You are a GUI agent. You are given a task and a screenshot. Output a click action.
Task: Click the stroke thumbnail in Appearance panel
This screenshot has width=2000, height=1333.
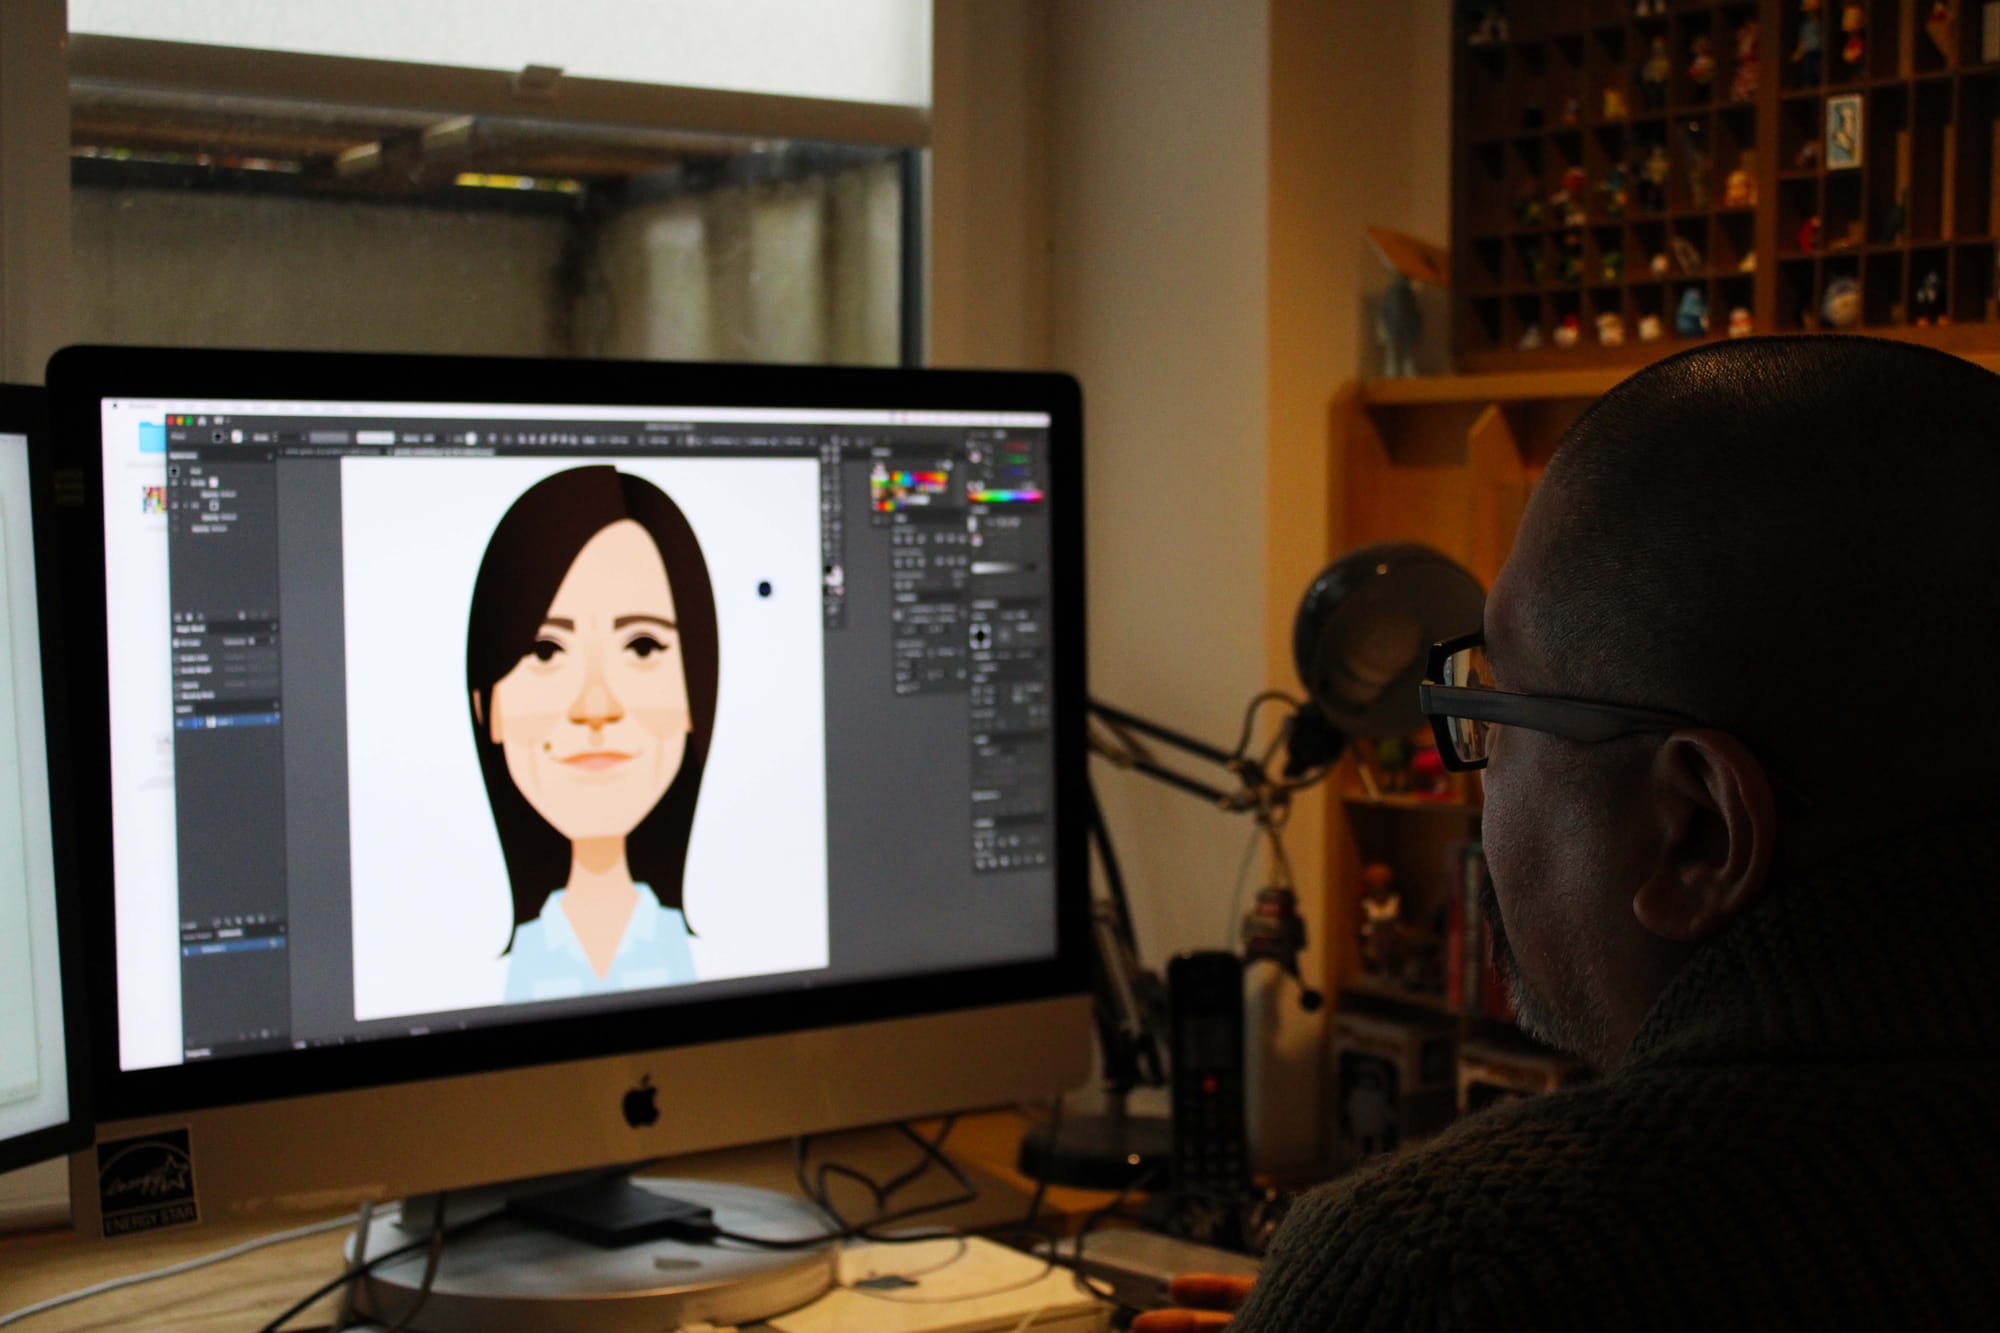click(213, 482)
